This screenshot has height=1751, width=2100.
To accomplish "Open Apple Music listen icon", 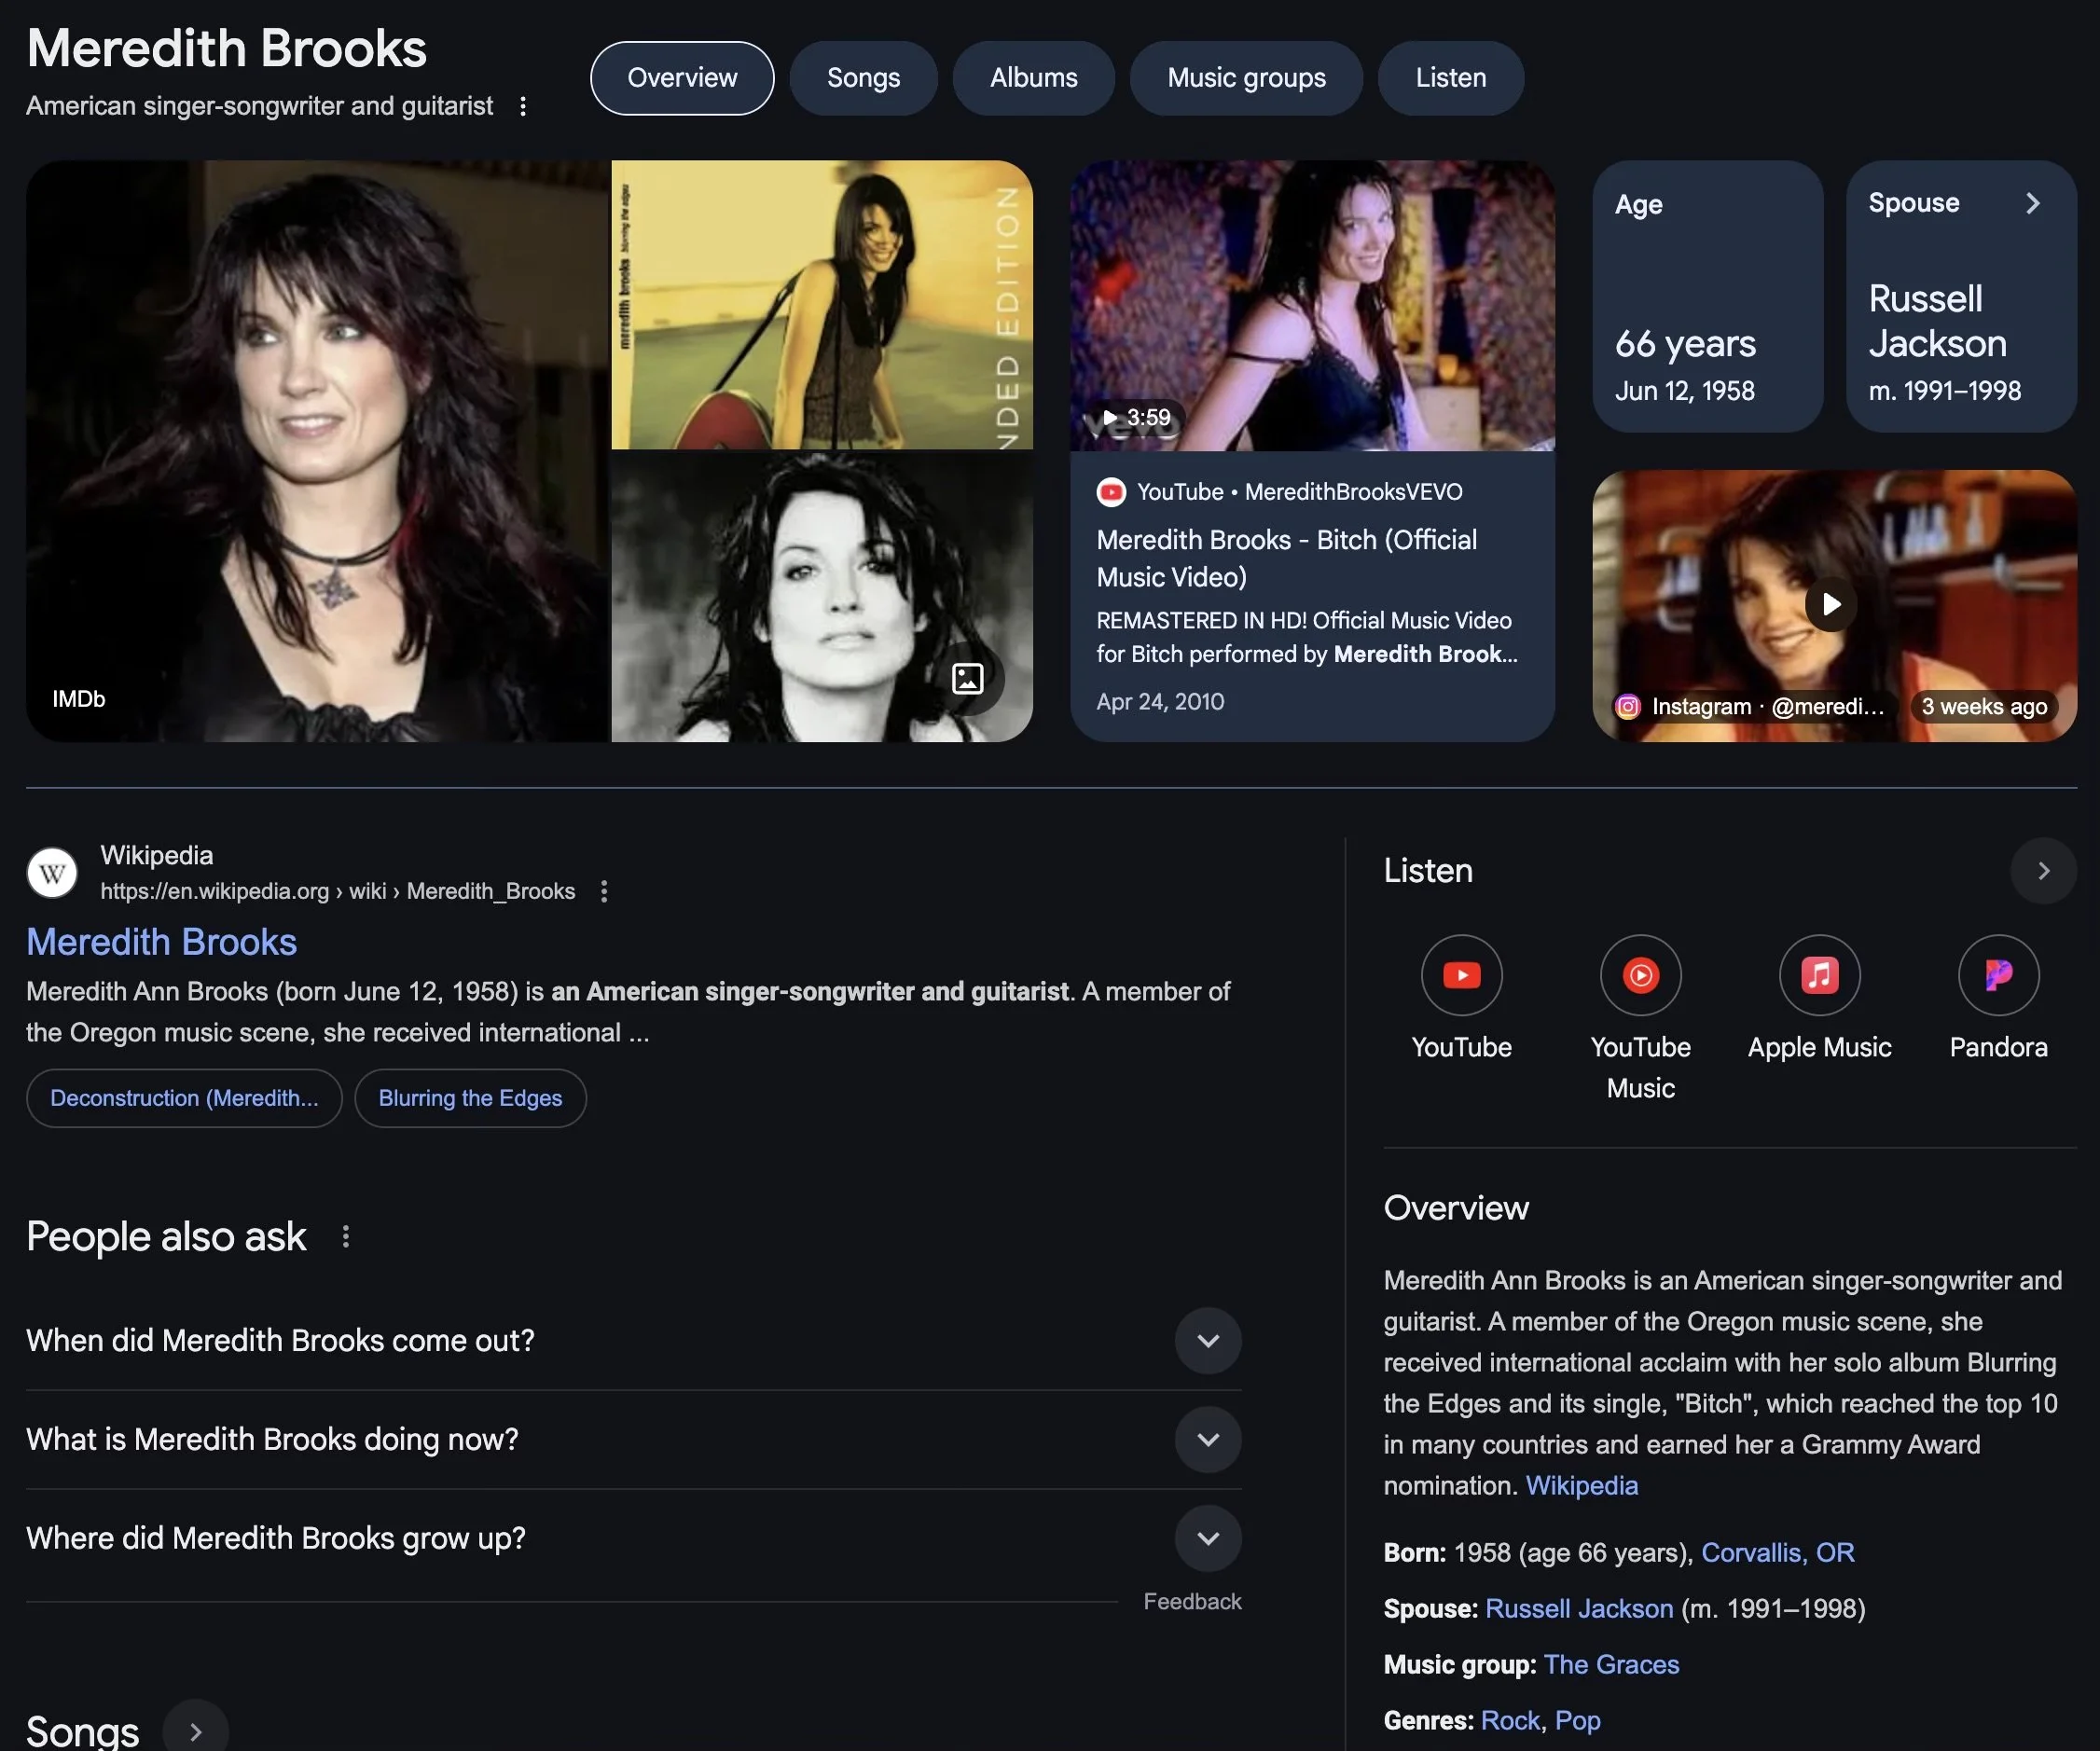I will click(1819, 974).
